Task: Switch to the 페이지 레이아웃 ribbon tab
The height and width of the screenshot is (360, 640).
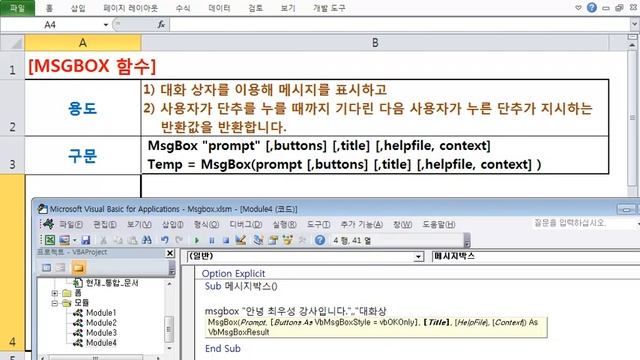Action: tap(130, 8)
